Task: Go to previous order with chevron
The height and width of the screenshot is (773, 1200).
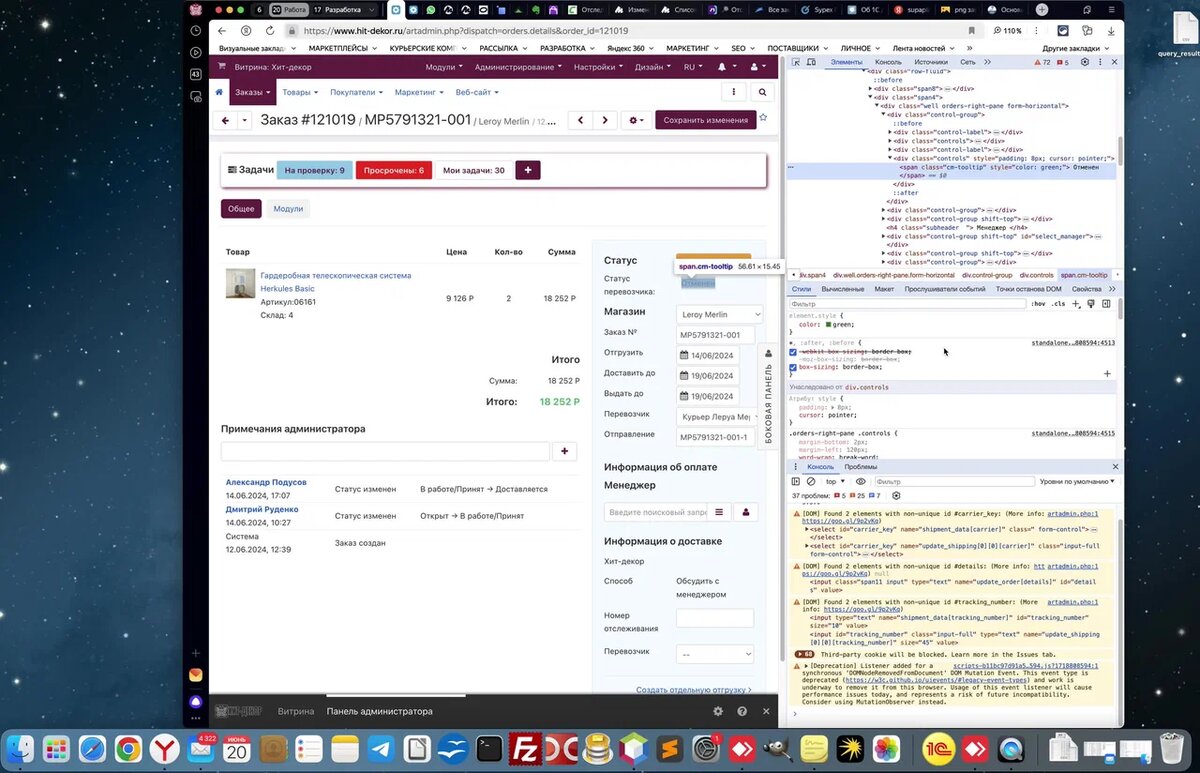Action: (x=580, y=120)
